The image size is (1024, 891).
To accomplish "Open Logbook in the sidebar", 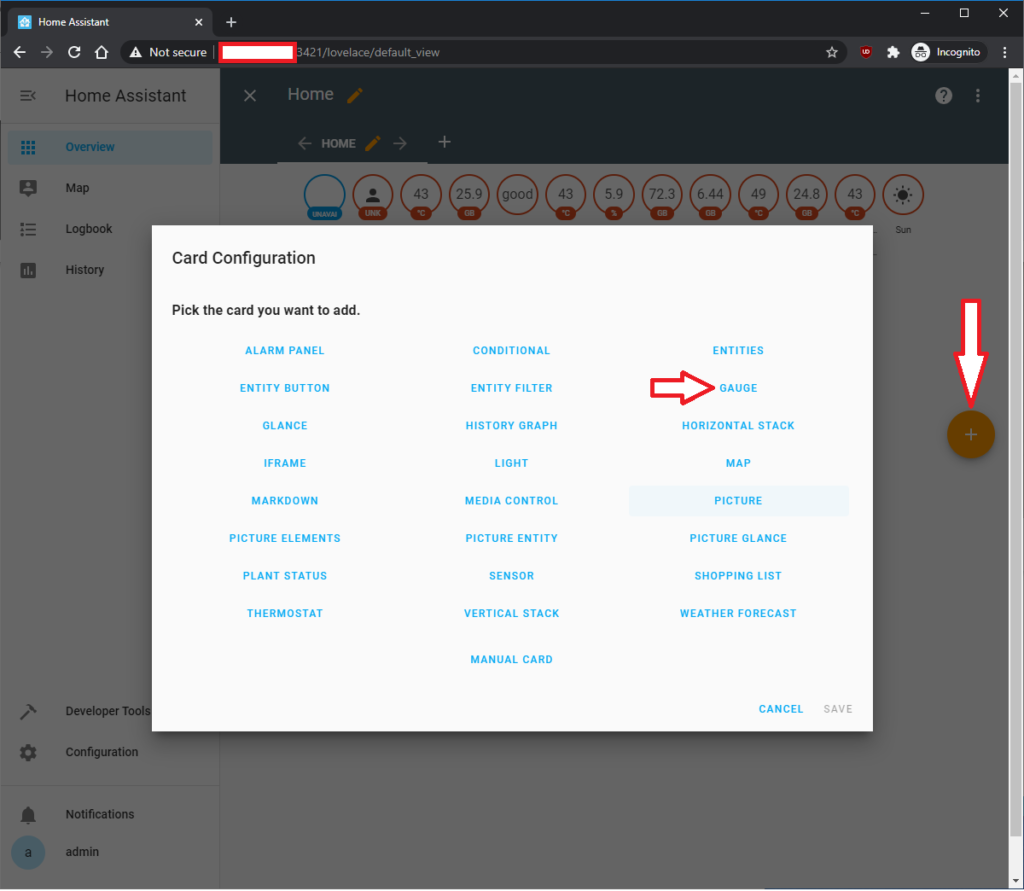I will click(110, 229).
